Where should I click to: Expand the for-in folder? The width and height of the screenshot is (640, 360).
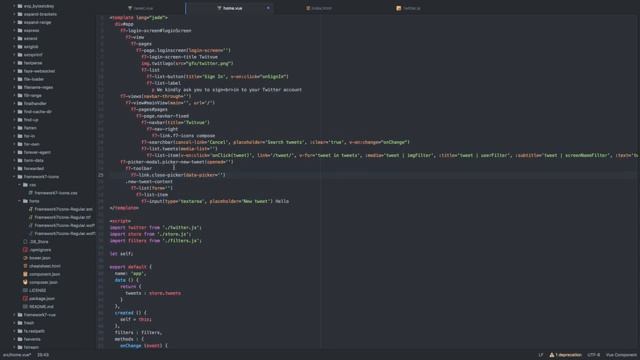pos(14,136)
